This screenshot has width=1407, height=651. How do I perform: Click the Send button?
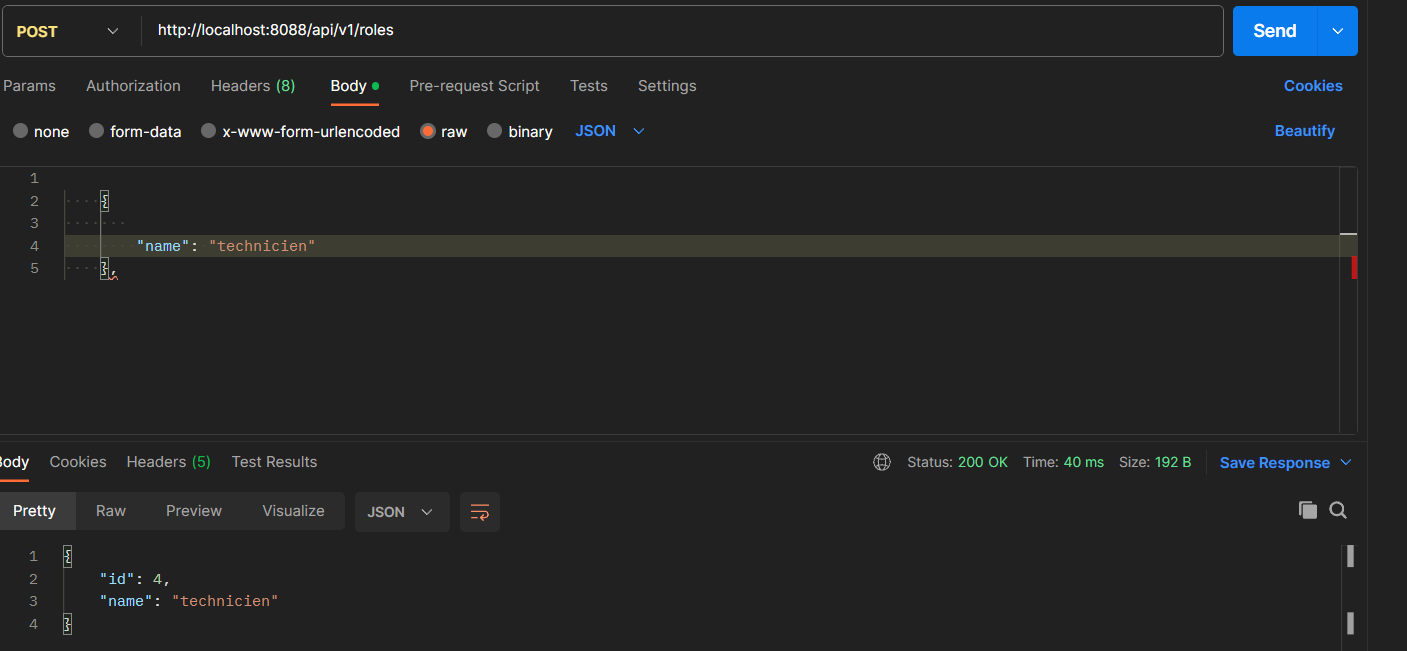pos(1273,31)
